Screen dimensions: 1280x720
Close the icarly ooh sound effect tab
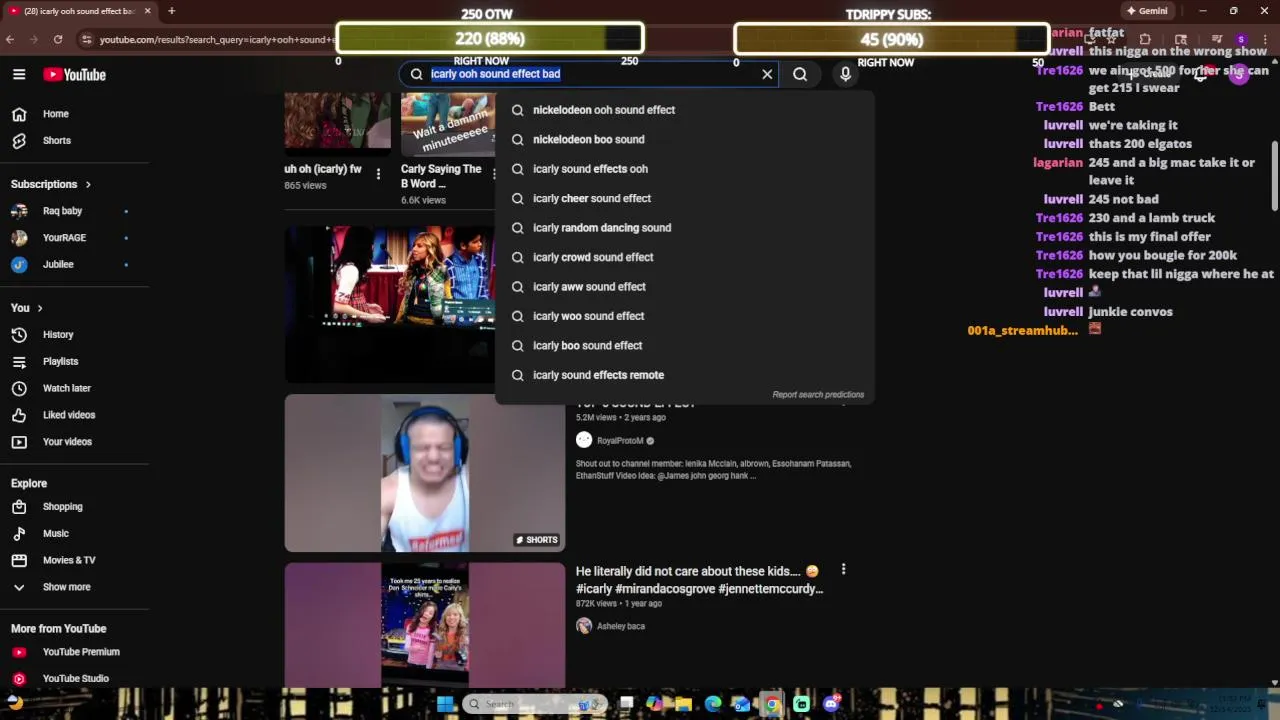148,11
